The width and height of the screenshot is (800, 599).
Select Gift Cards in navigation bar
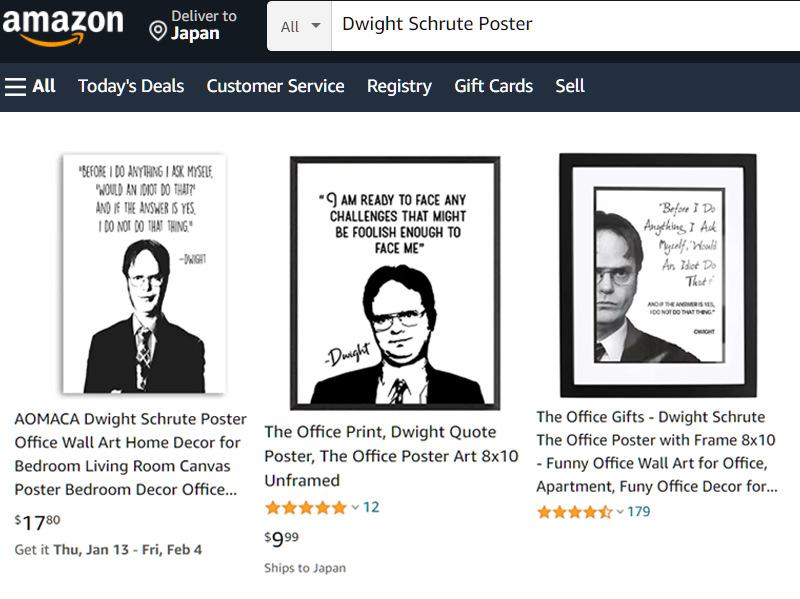coord(493,86)
